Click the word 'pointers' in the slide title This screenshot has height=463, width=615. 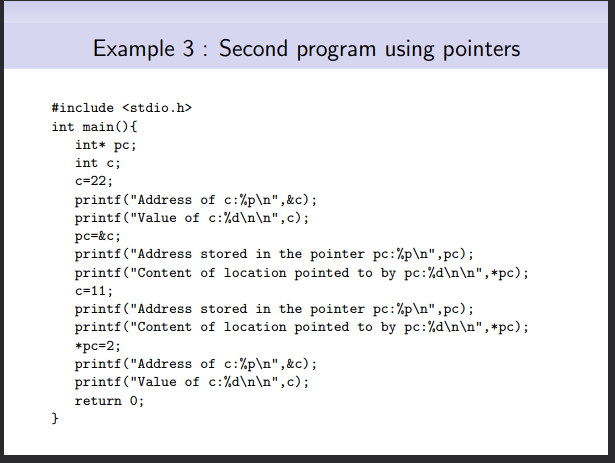click(x=482, y=50)
